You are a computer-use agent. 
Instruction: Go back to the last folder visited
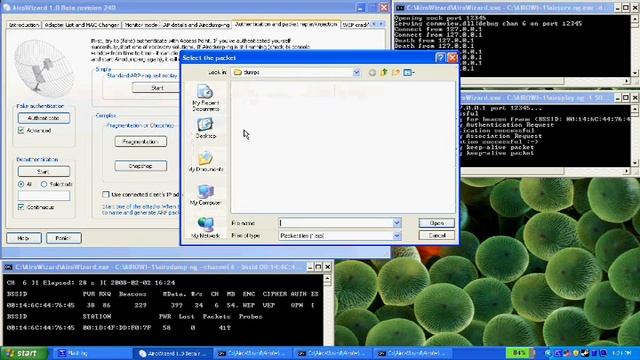click(372, 72)
